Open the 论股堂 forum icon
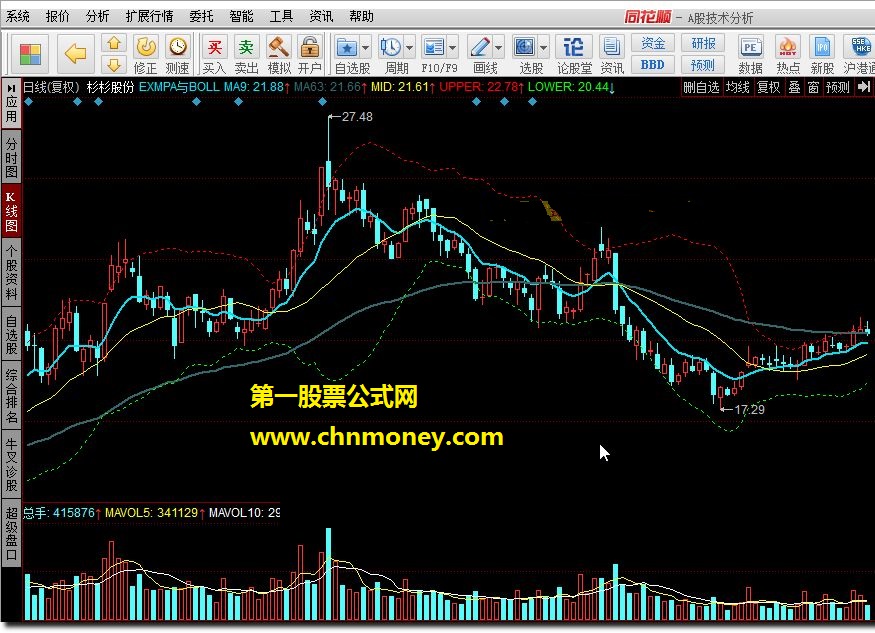Image resolution: width=875 pixels, height=633 pixels. [x=573, y=47]
